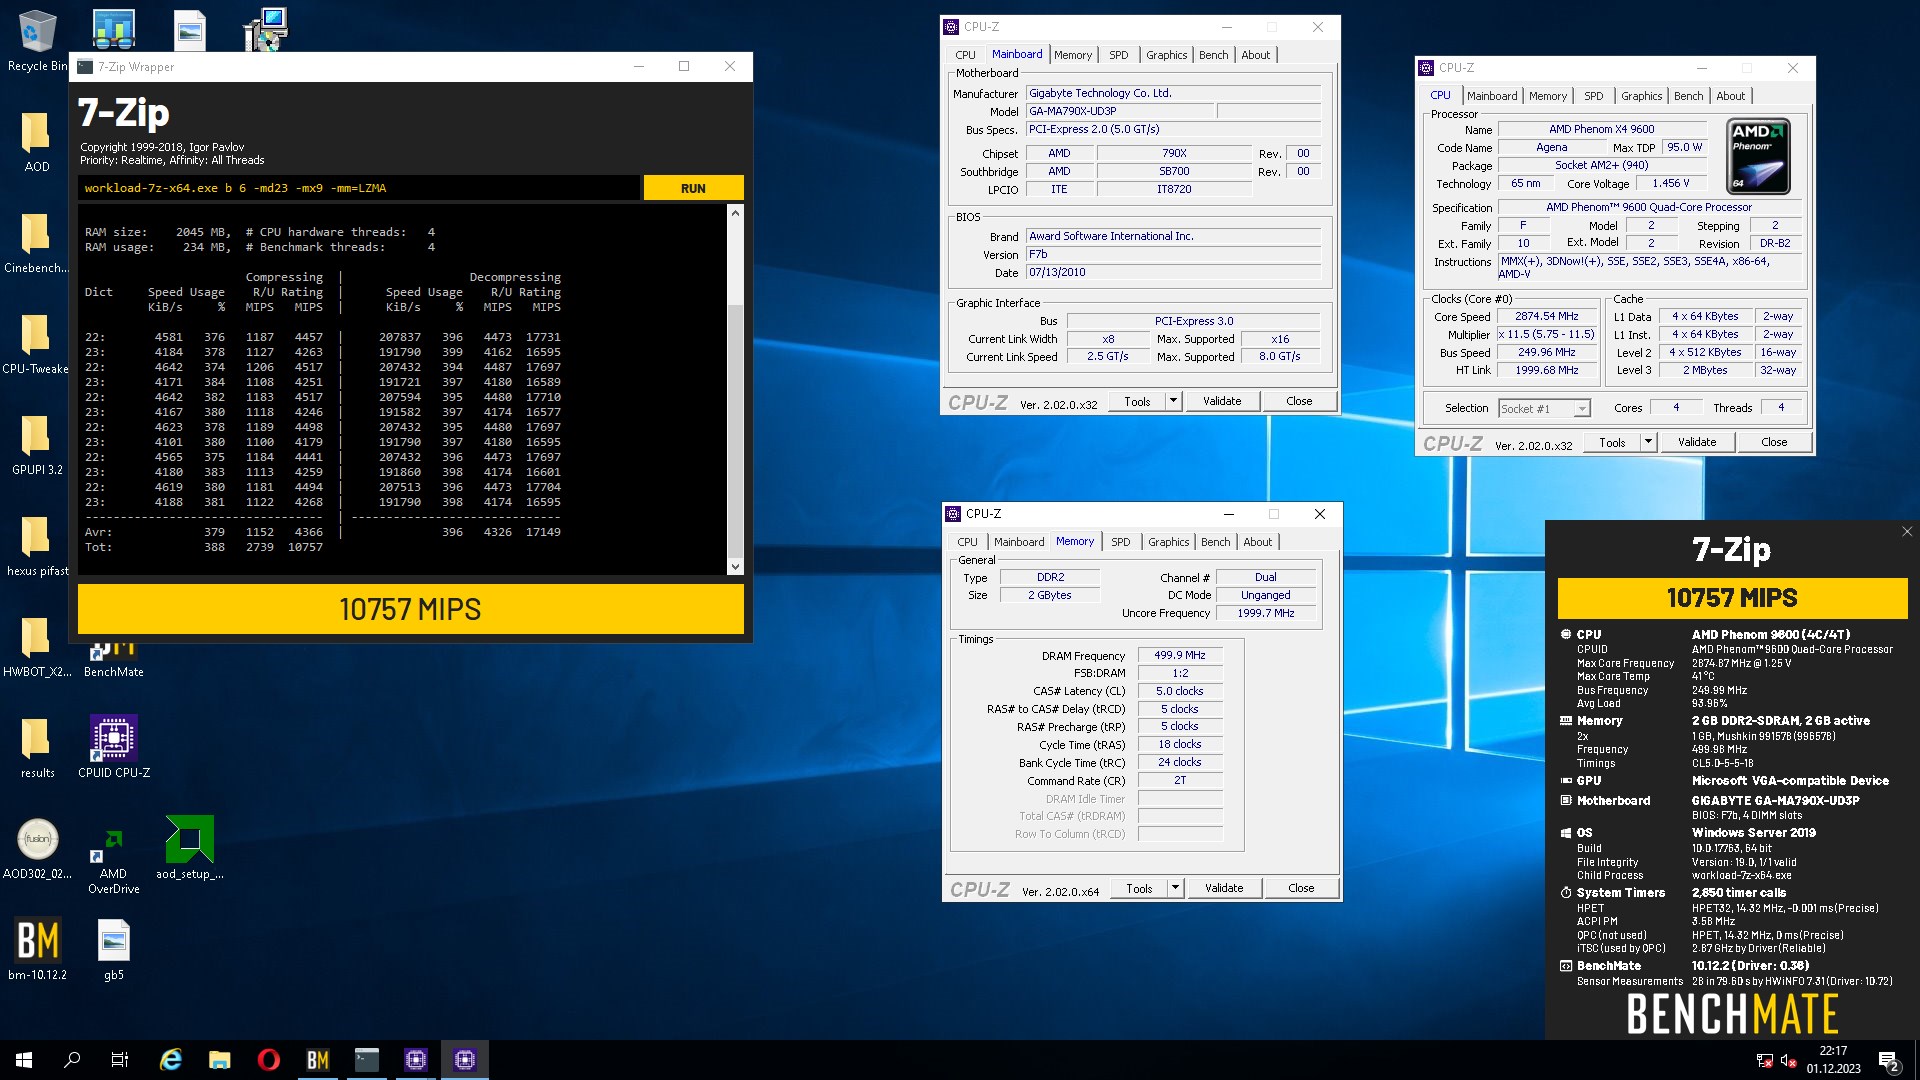Open File Explorer from taskbar

(x=219, y=1060)
